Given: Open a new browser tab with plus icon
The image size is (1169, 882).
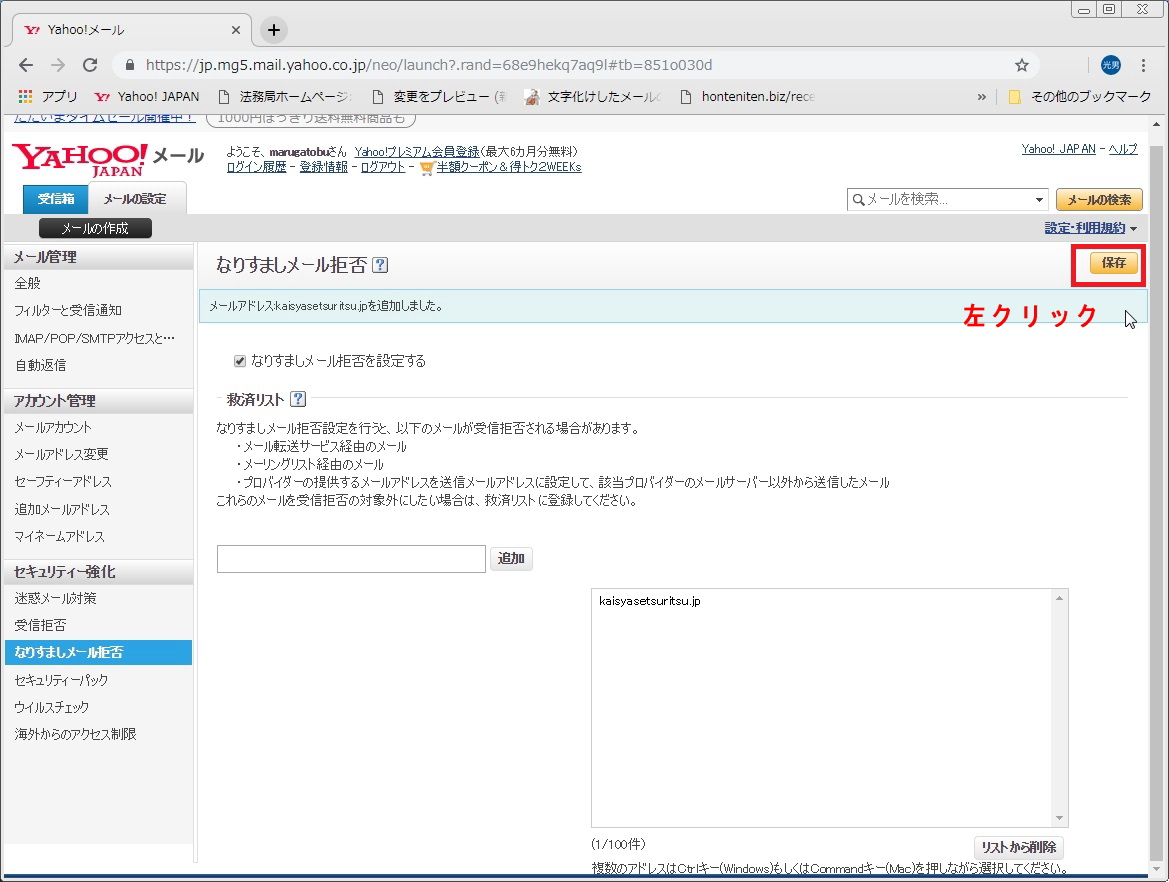Looking at the screenshot, I should (x=274, y=30).
